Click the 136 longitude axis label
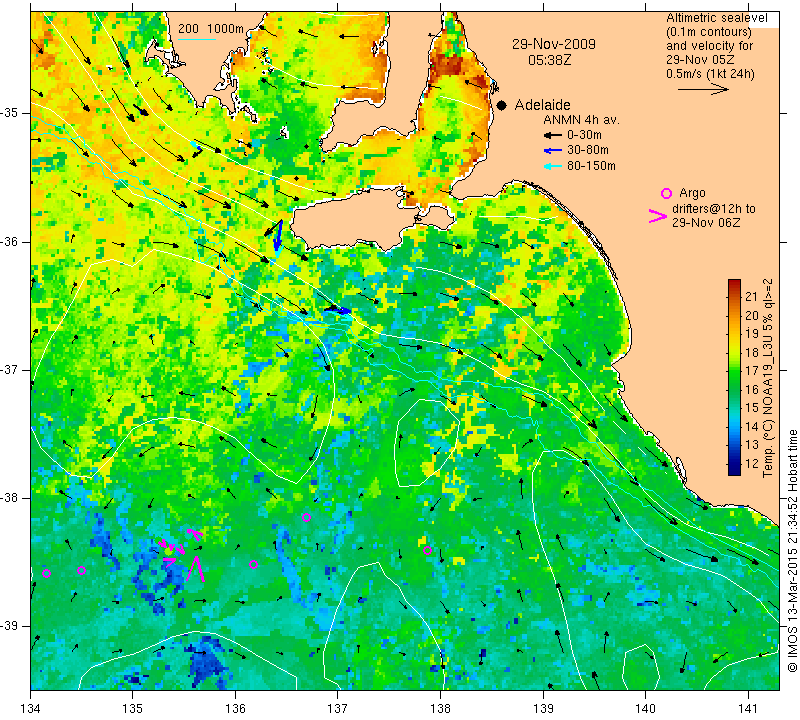Viewport: 800px width, 720px height. pos(235,709)
